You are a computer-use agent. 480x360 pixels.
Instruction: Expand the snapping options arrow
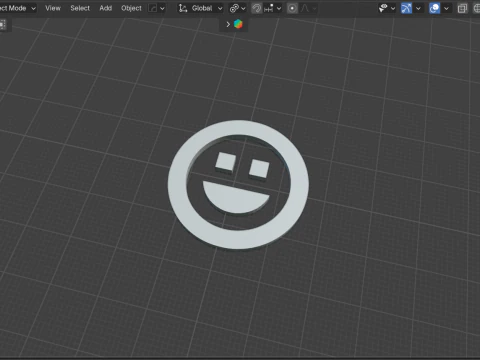[x=279, y=8]
